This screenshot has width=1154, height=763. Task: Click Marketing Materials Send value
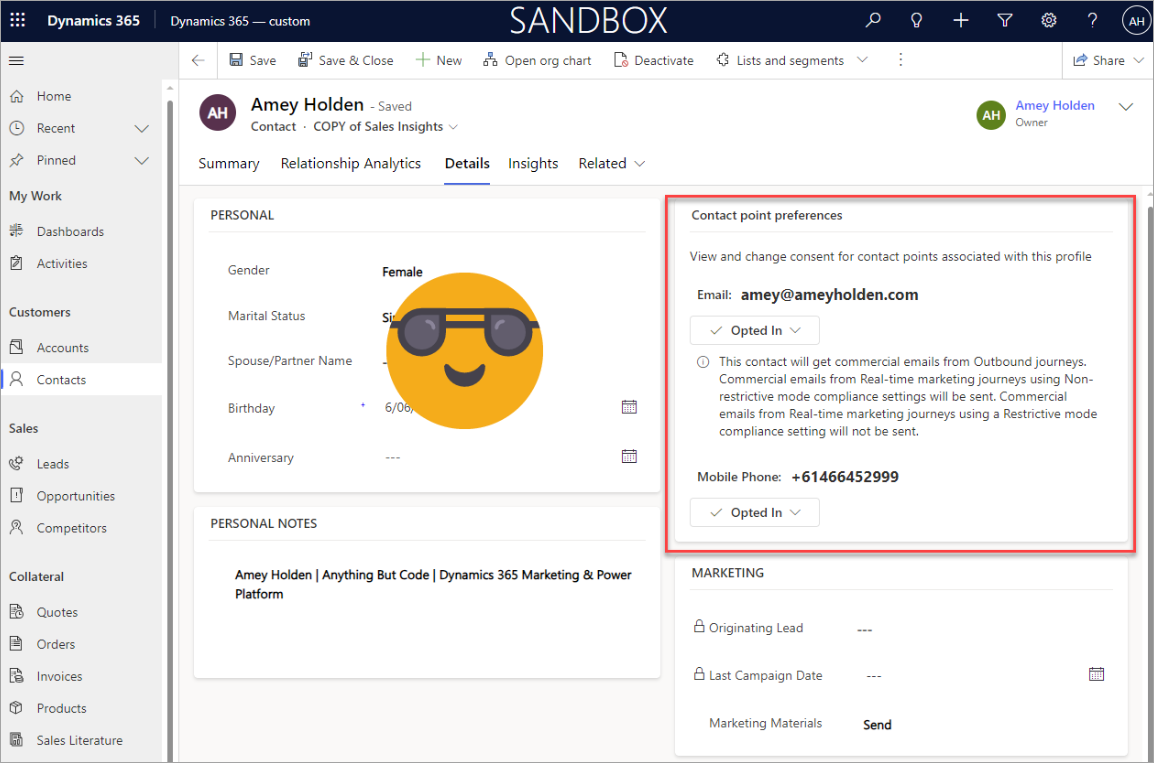[877, 725]
